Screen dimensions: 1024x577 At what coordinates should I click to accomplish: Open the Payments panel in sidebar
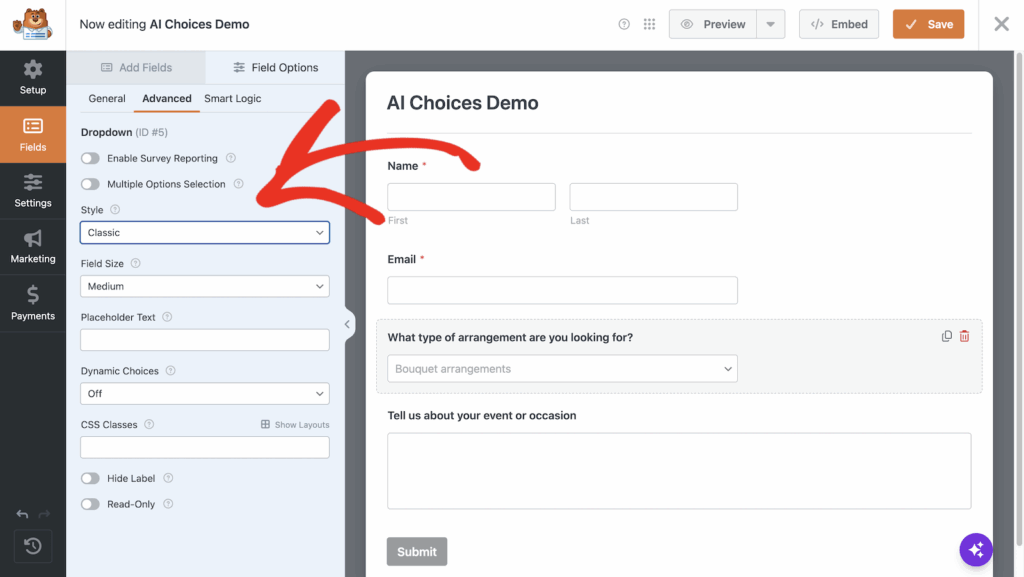pyautogui.click(x=33, y=304)
